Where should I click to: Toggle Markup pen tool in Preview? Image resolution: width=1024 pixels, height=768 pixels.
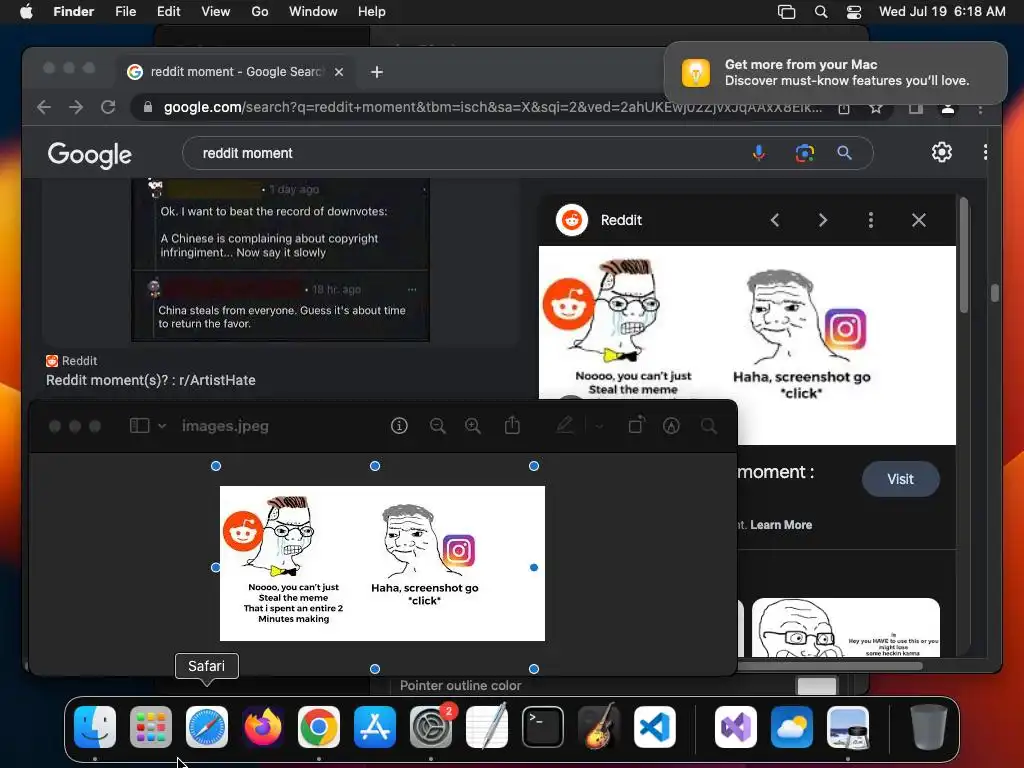(x=564, y=426)
